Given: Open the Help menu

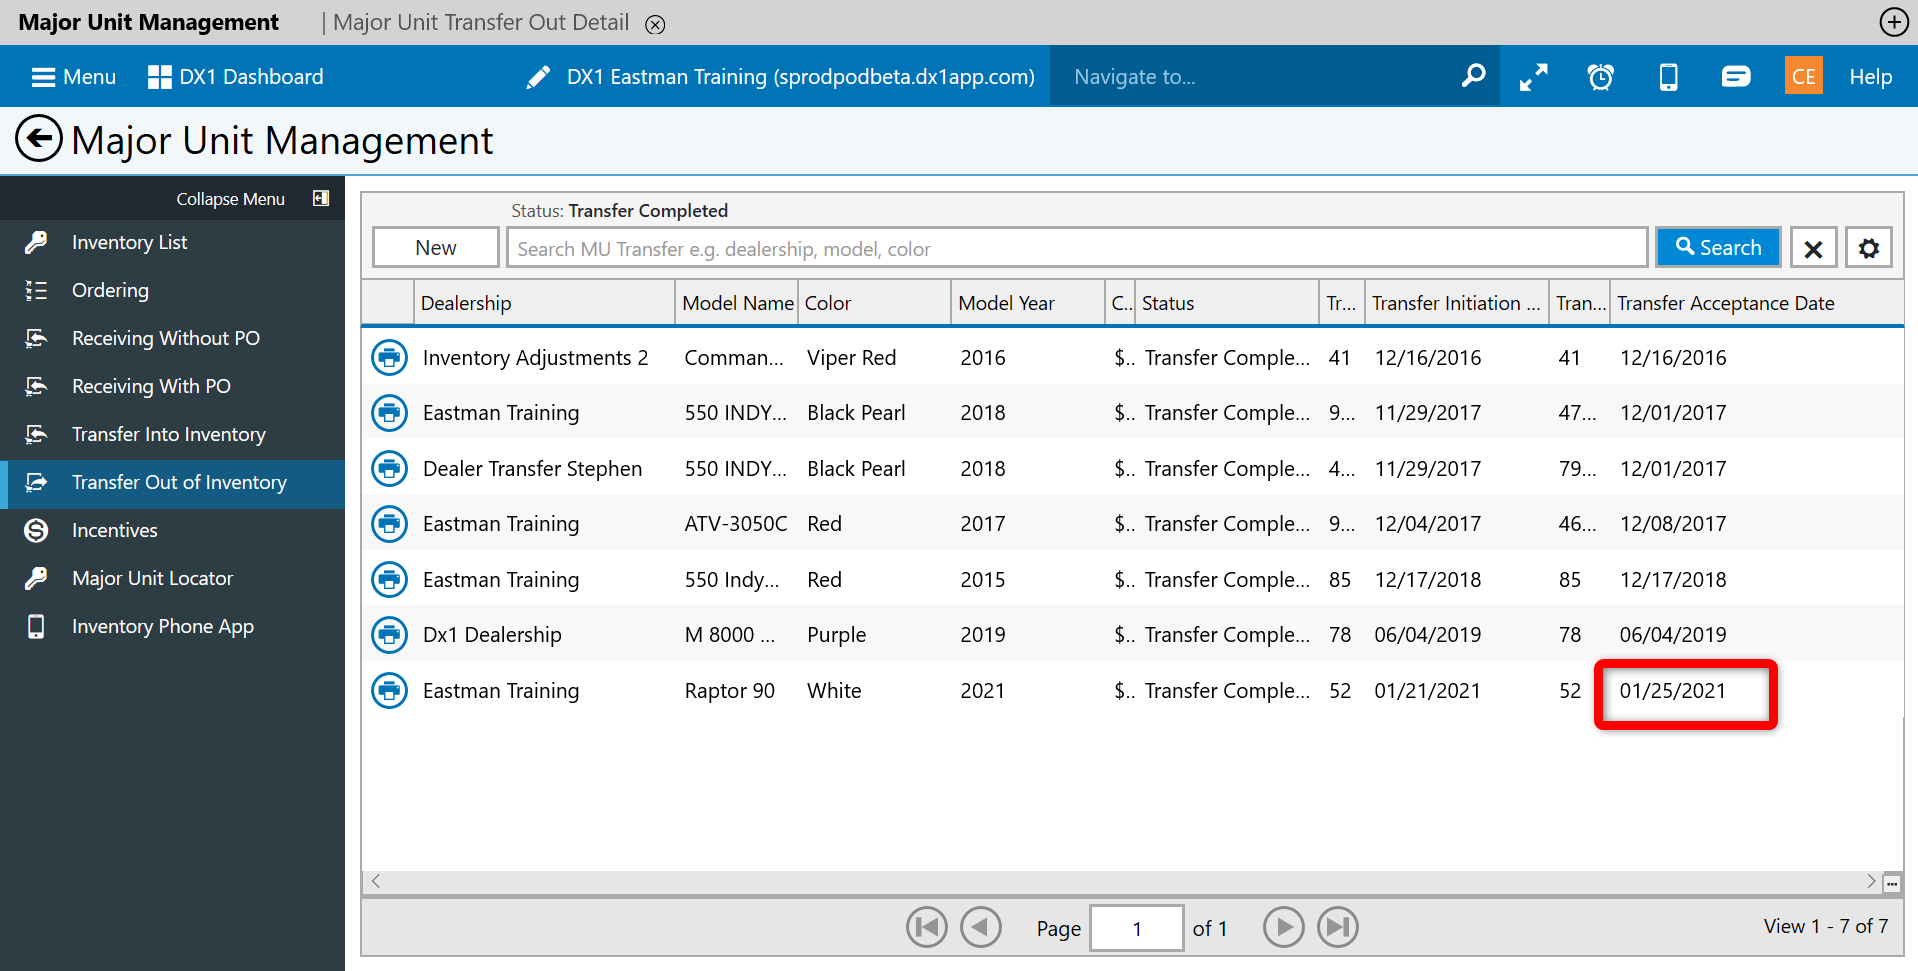Looking at the screenshot, I should tap(1870, 77).
